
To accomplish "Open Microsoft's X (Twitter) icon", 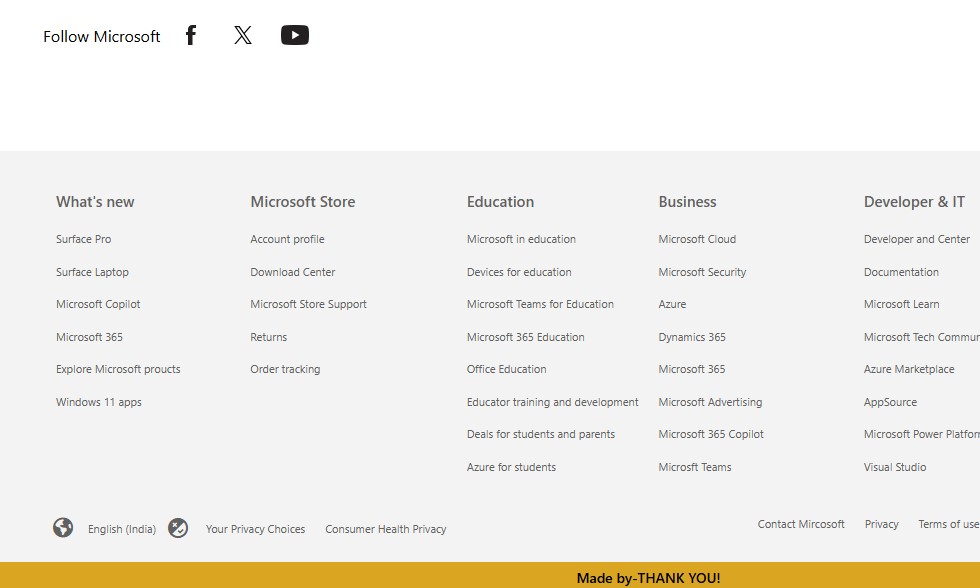I will coord(243,35).
